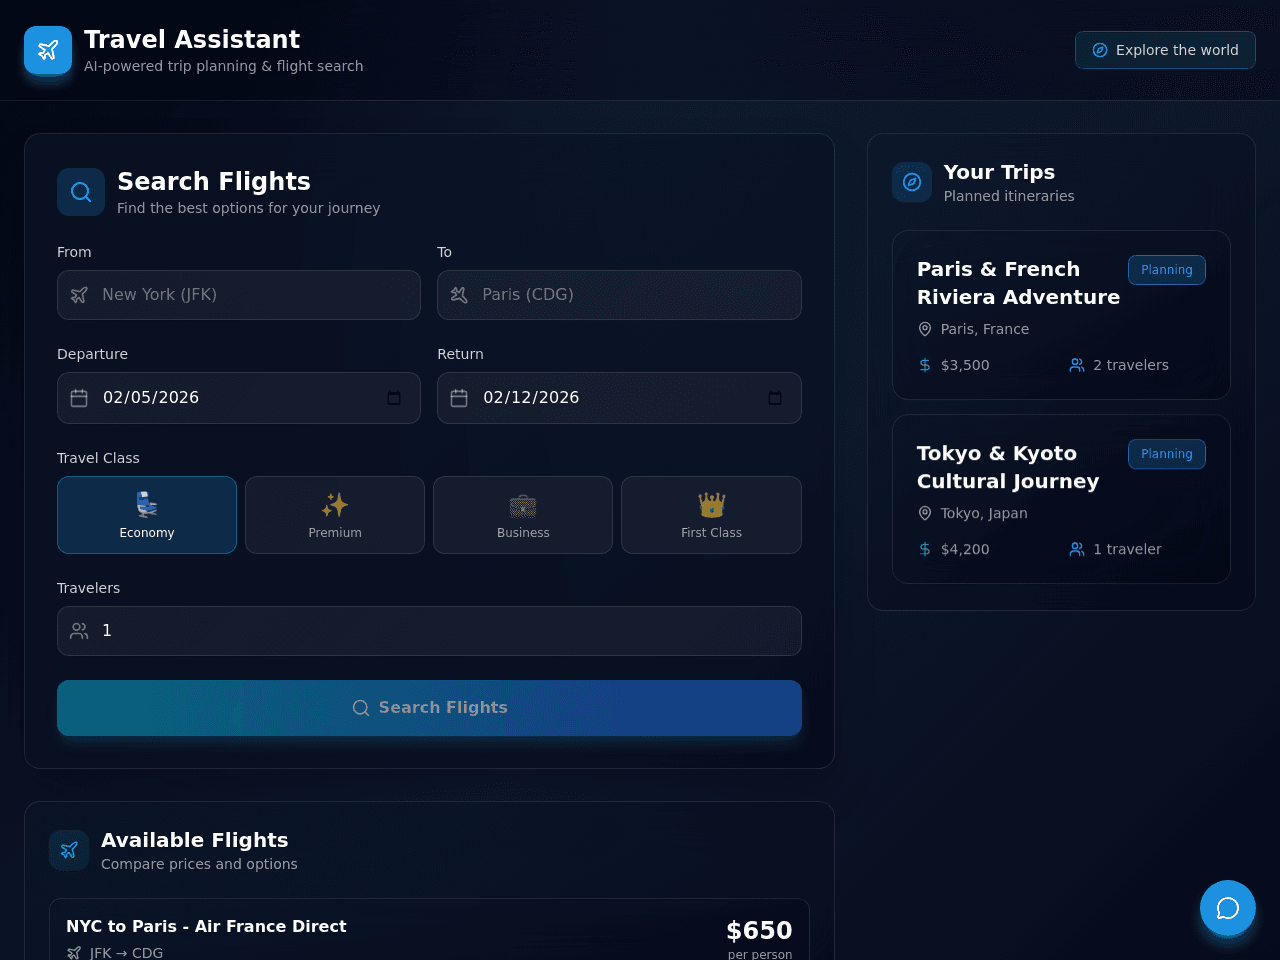Select the Premium travel class
Screen dimensions: 1280x960
(335, 515)
